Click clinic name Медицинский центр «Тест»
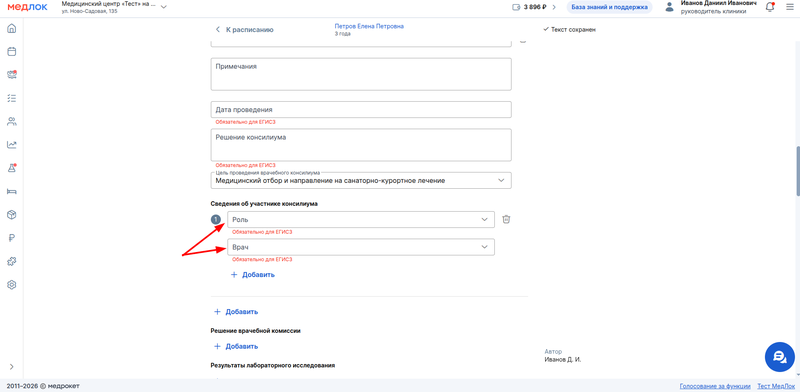 (108, 4)
